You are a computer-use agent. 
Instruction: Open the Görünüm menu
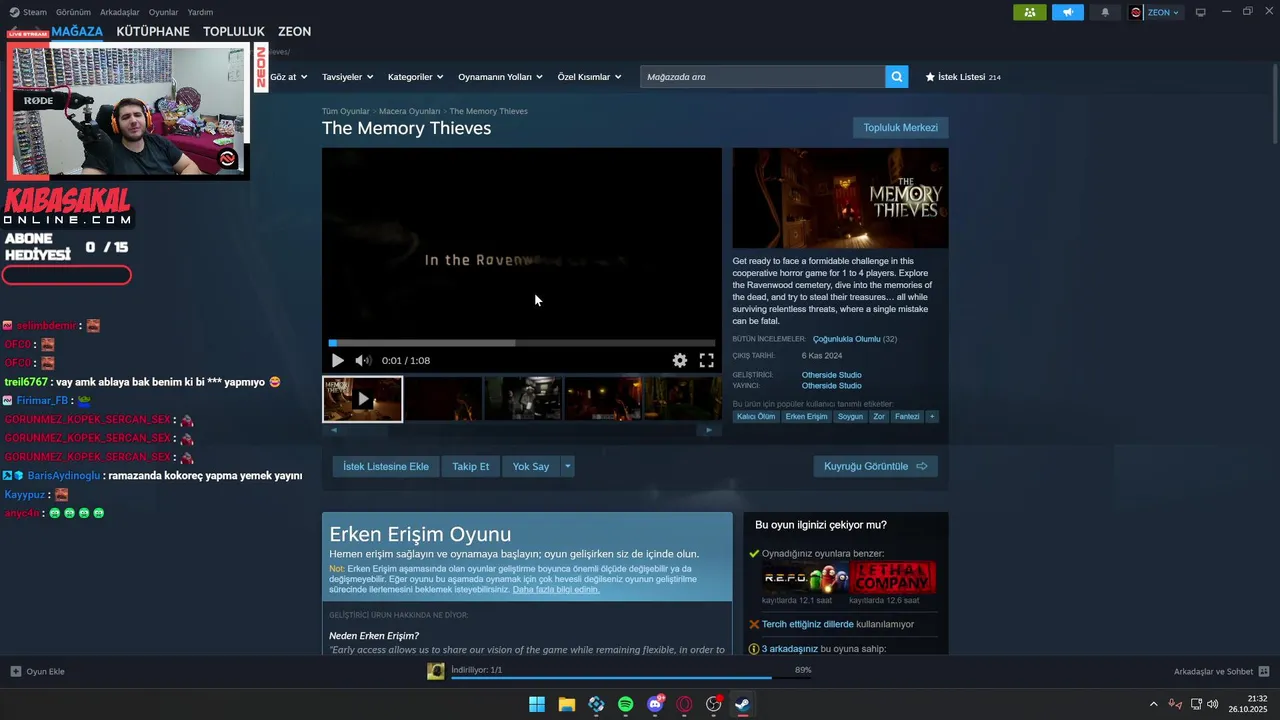coord(73,12)
